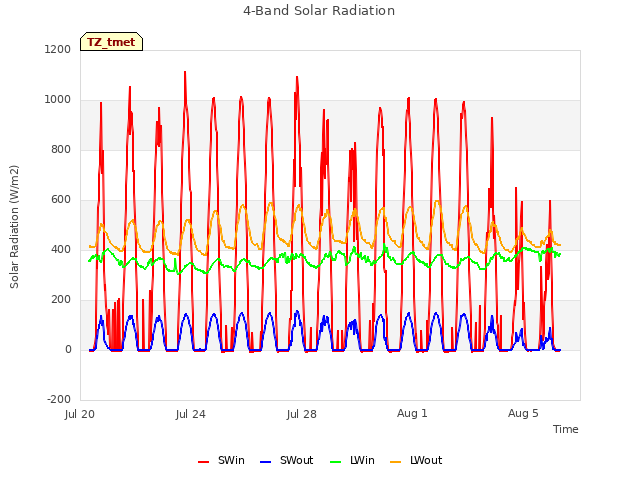Click the chart title 4-Band Solar Radiation

point(319,11)
